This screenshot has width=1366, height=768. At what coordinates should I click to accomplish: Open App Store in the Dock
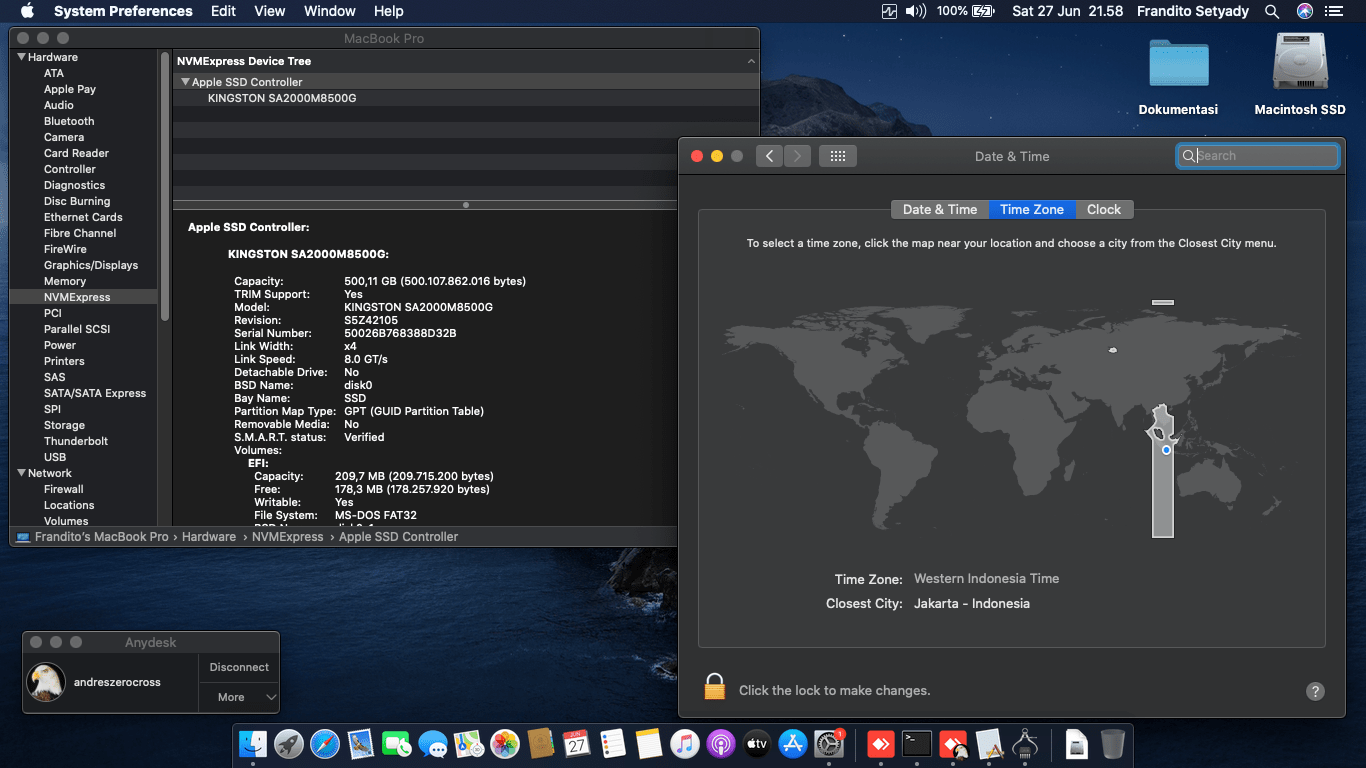point(793,744)
